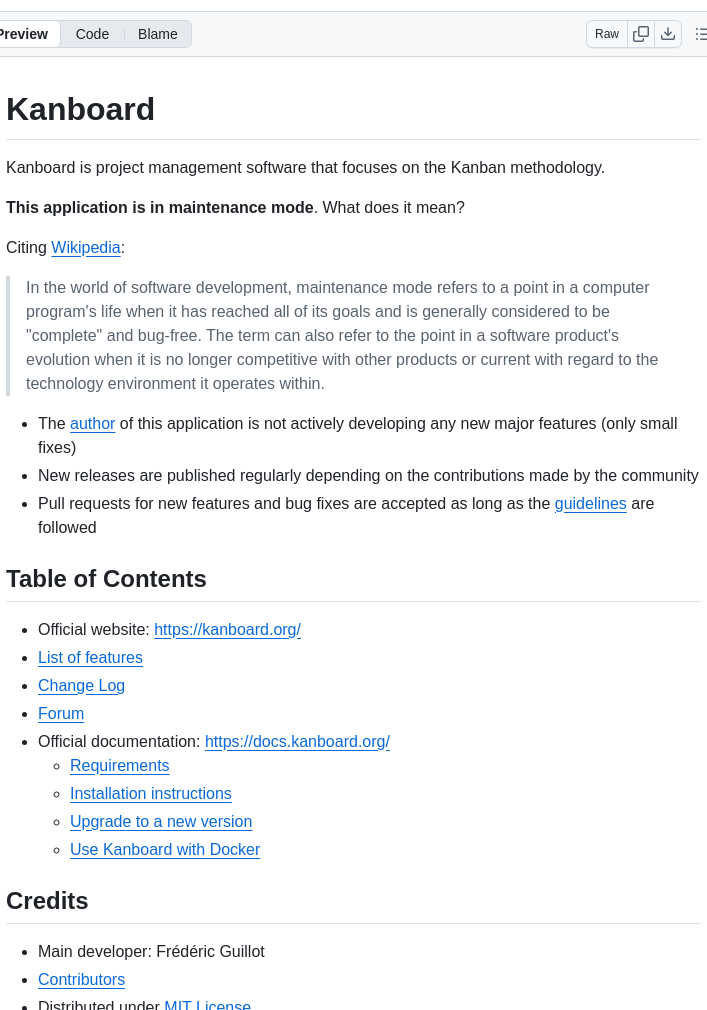Viewport: 707px width, 1010px height.
Task: Download the raw file icon
Action: tap(668, 34)
